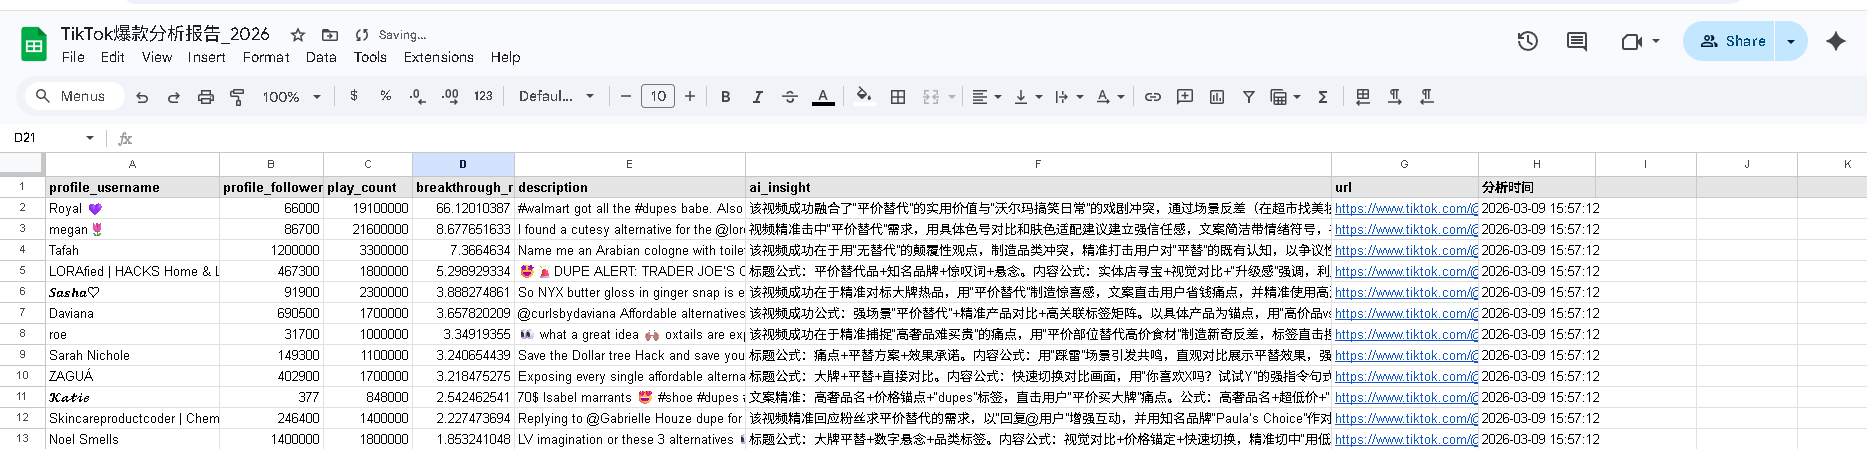Open the Data menu
The height and width of the screenshot is (449, 1867).
[x=321, y=57]
